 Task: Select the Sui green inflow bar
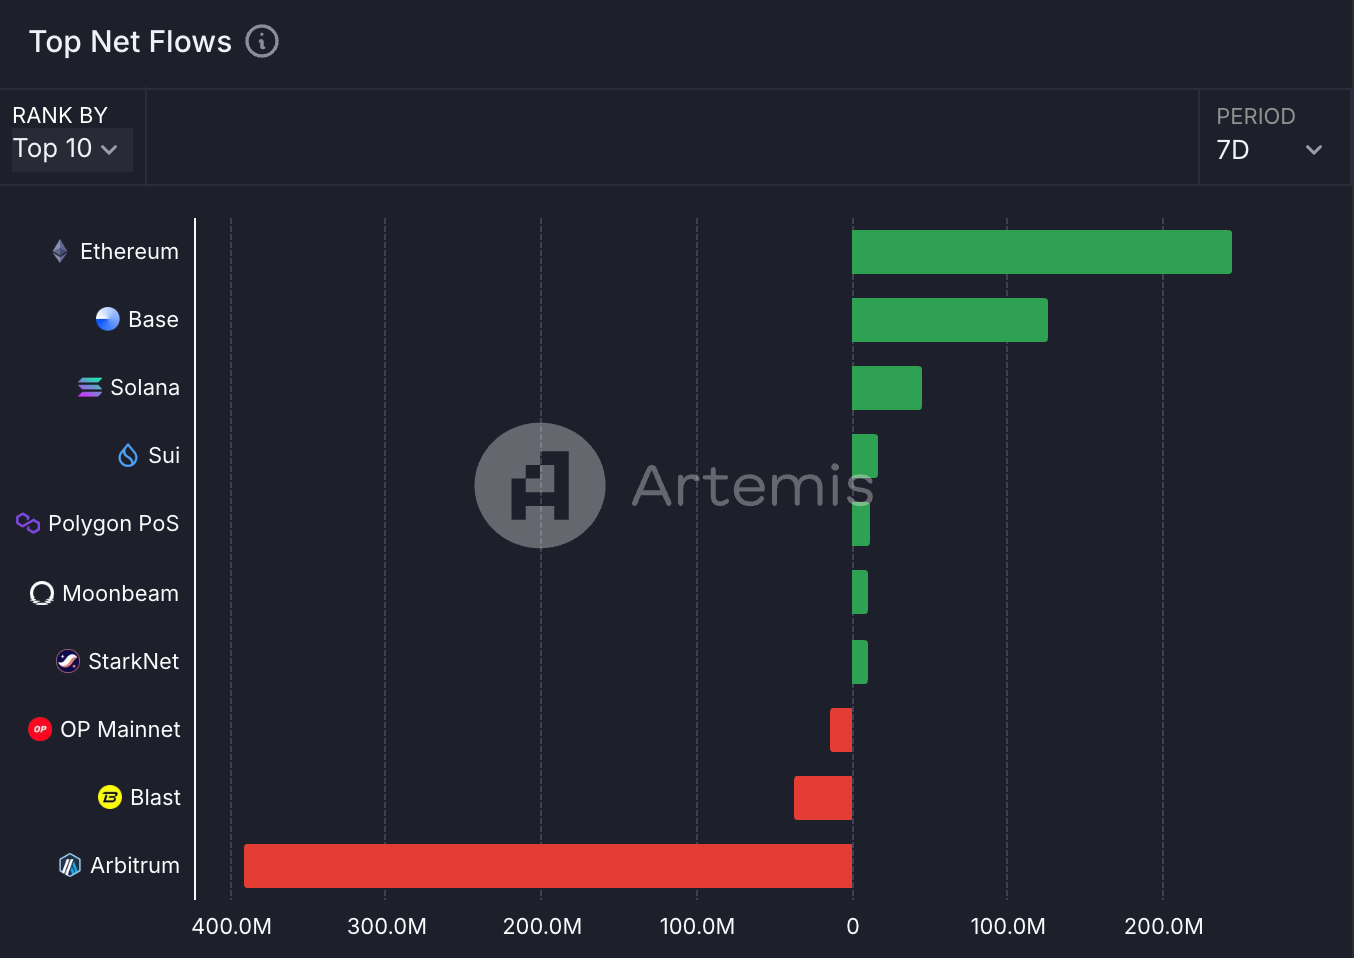click(x=865, y=456)
